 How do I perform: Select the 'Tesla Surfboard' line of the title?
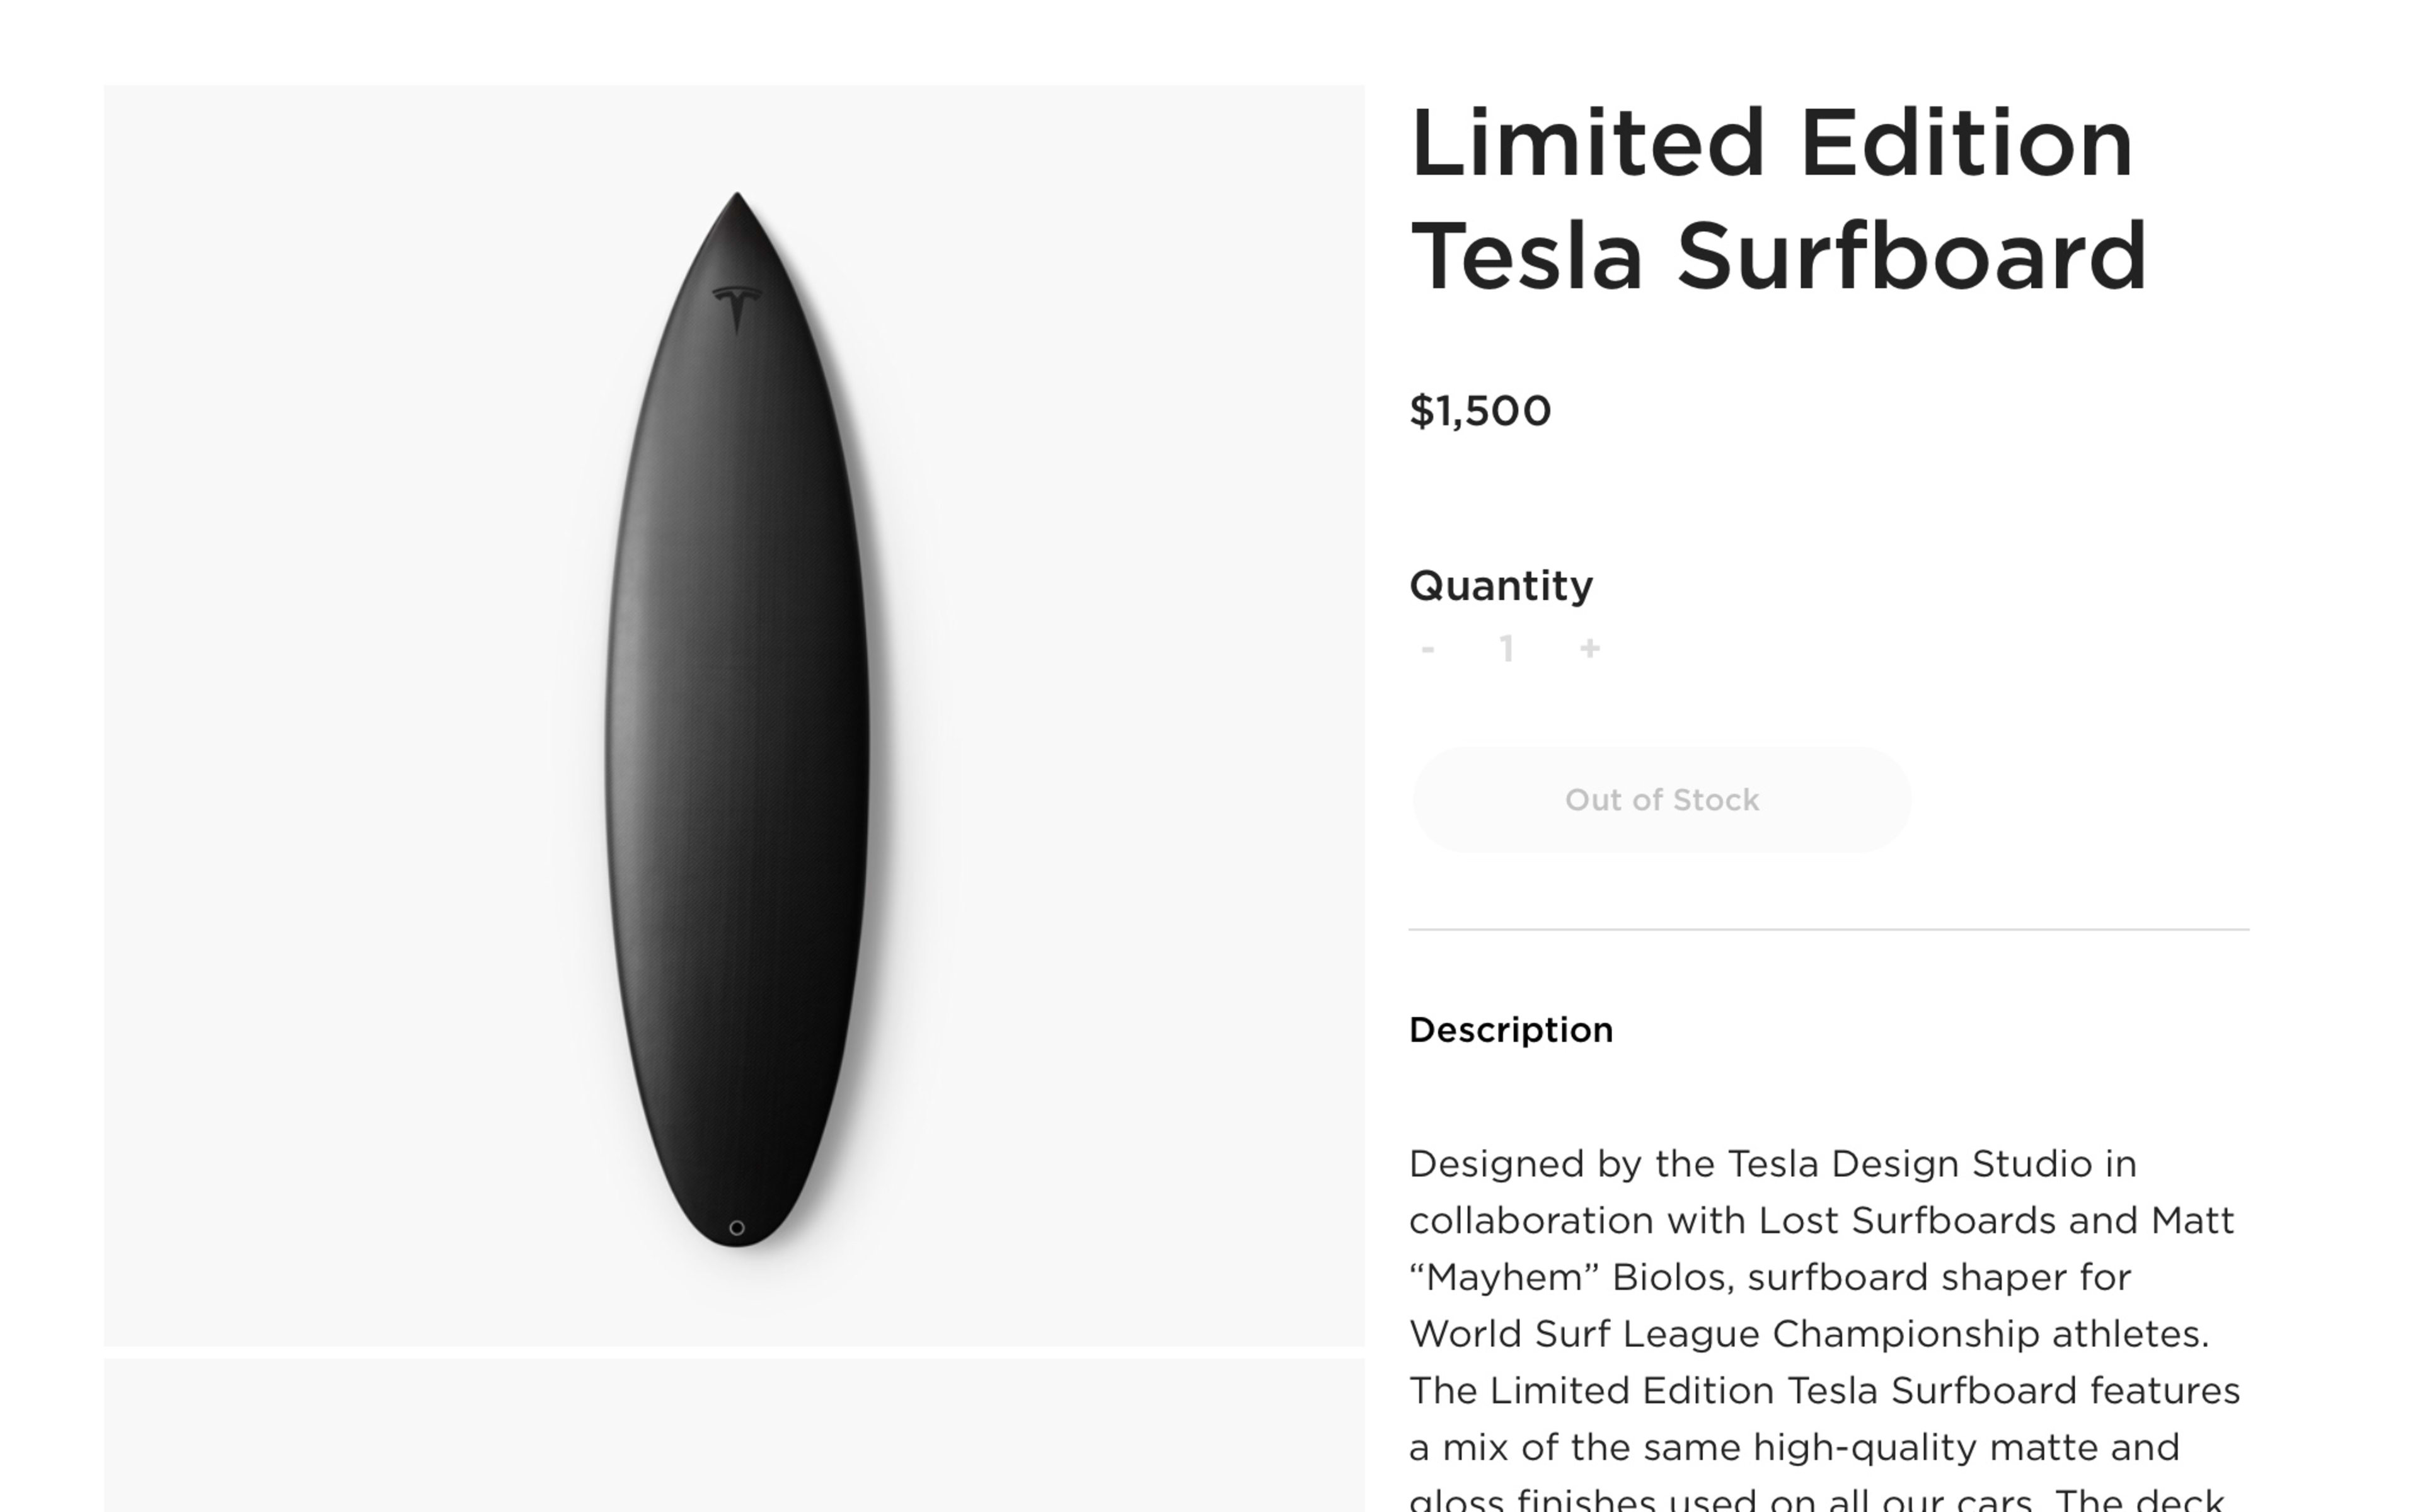coord(1778,257)
